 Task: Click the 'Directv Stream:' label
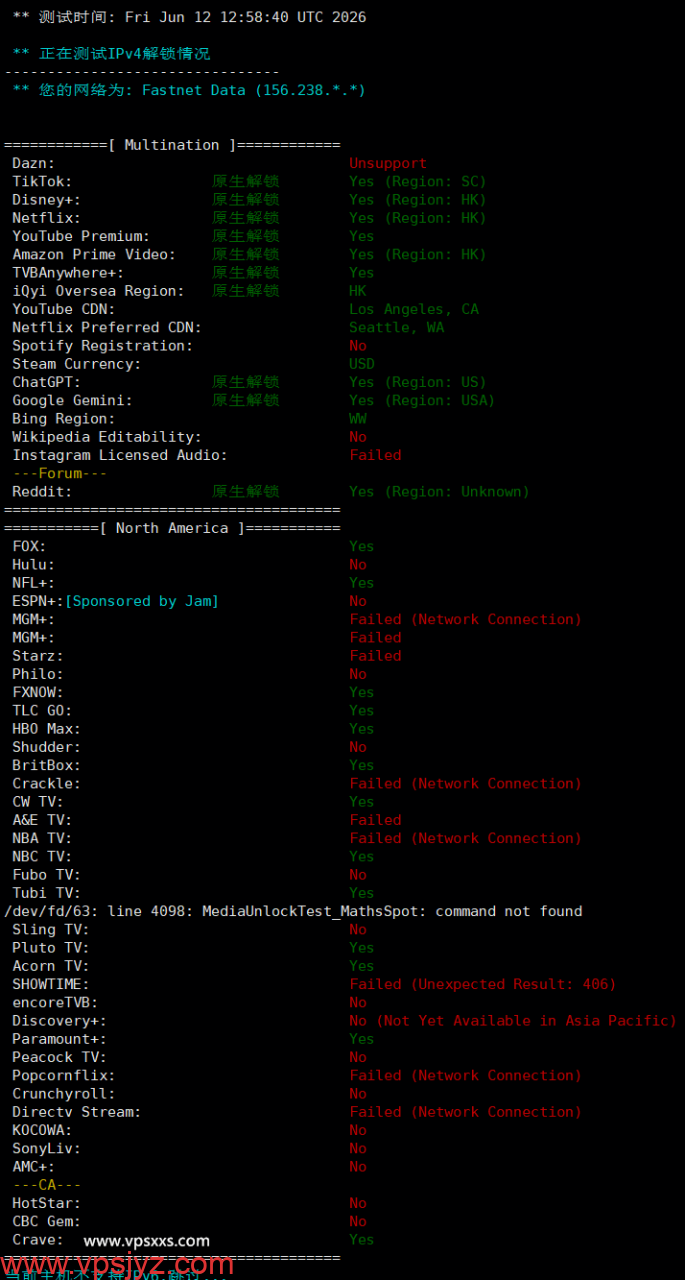pos(77,1112)
